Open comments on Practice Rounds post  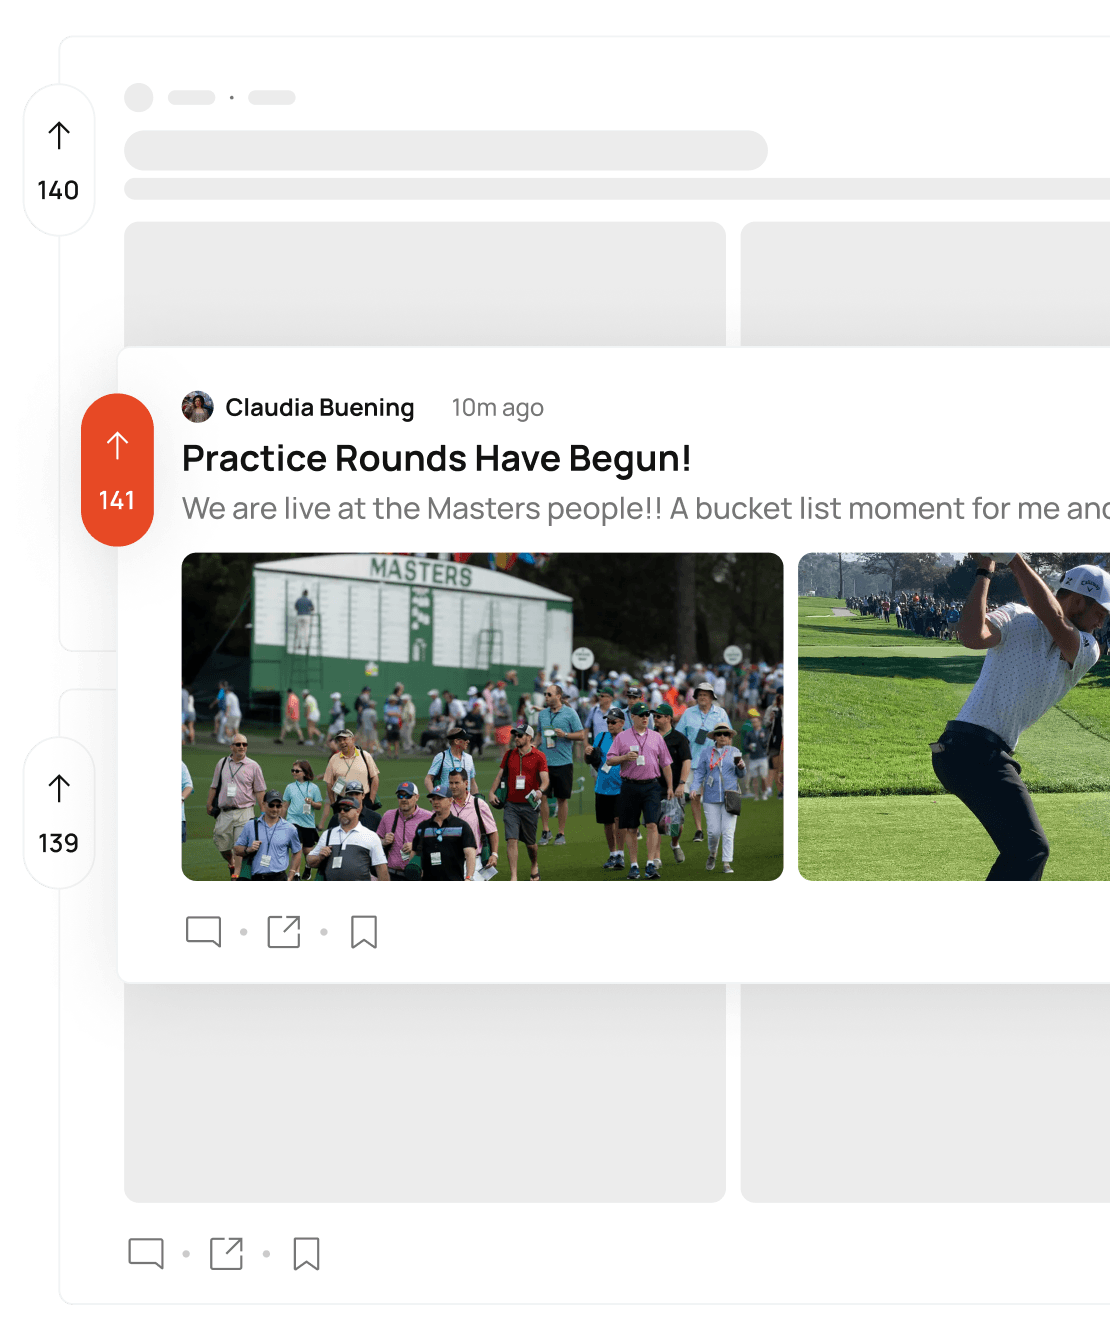pos(203,932)
